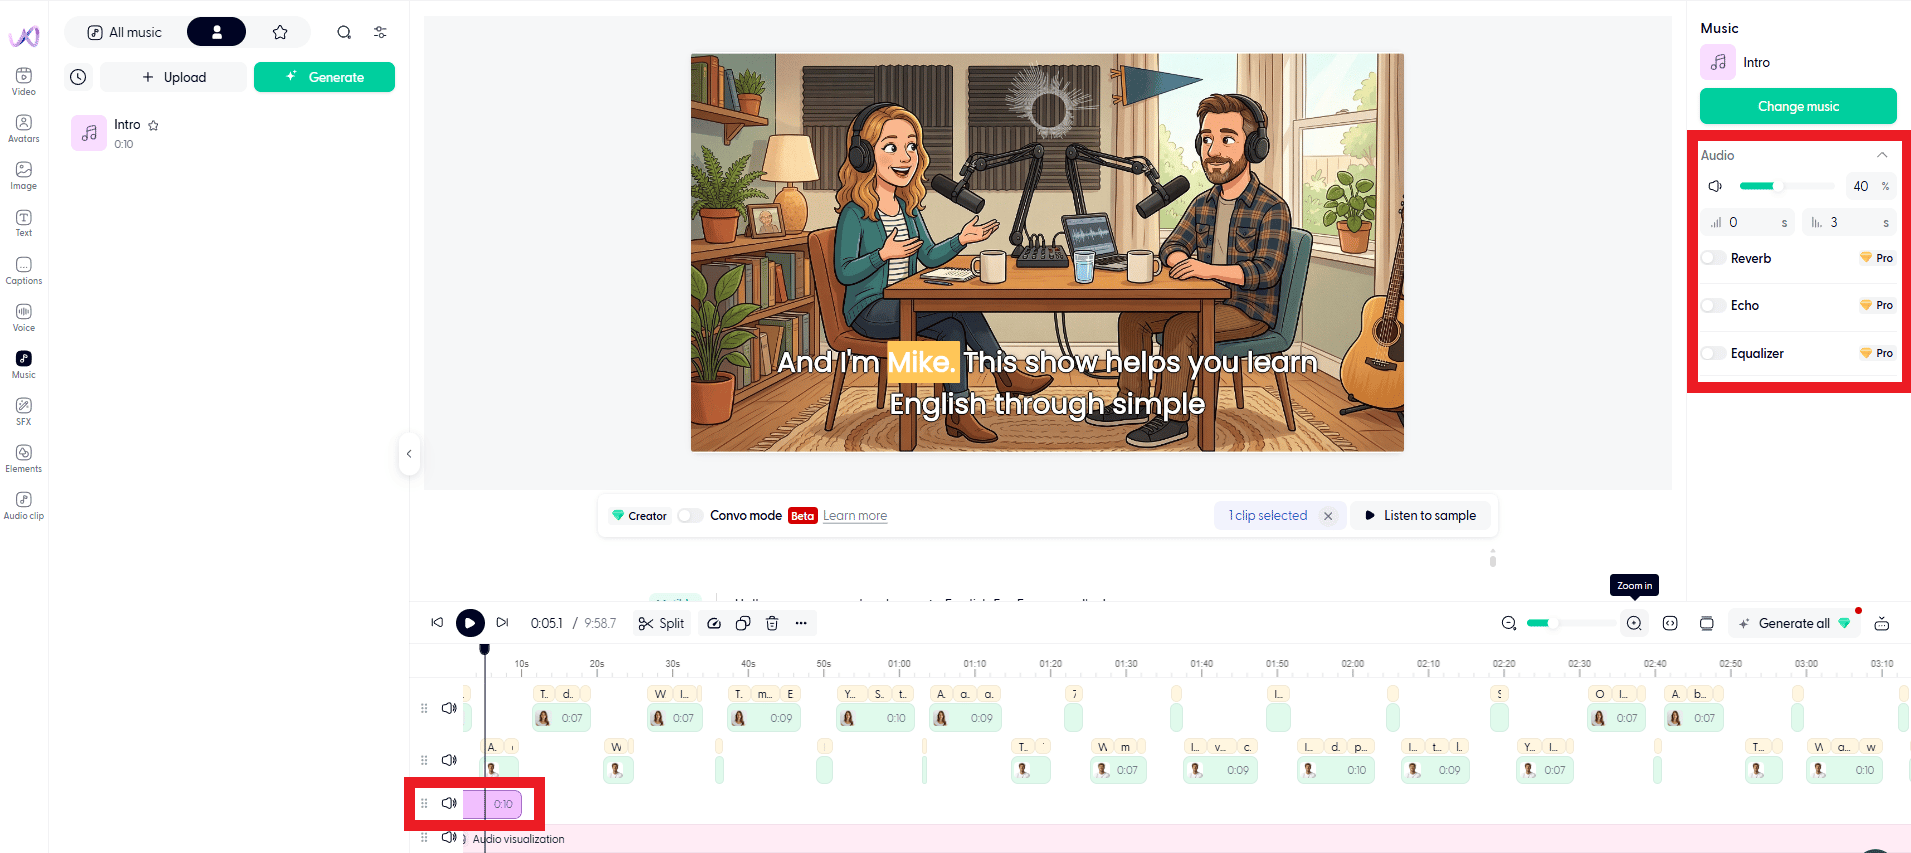
Task: Switch to All music tab
Action: tap(125, 32)
